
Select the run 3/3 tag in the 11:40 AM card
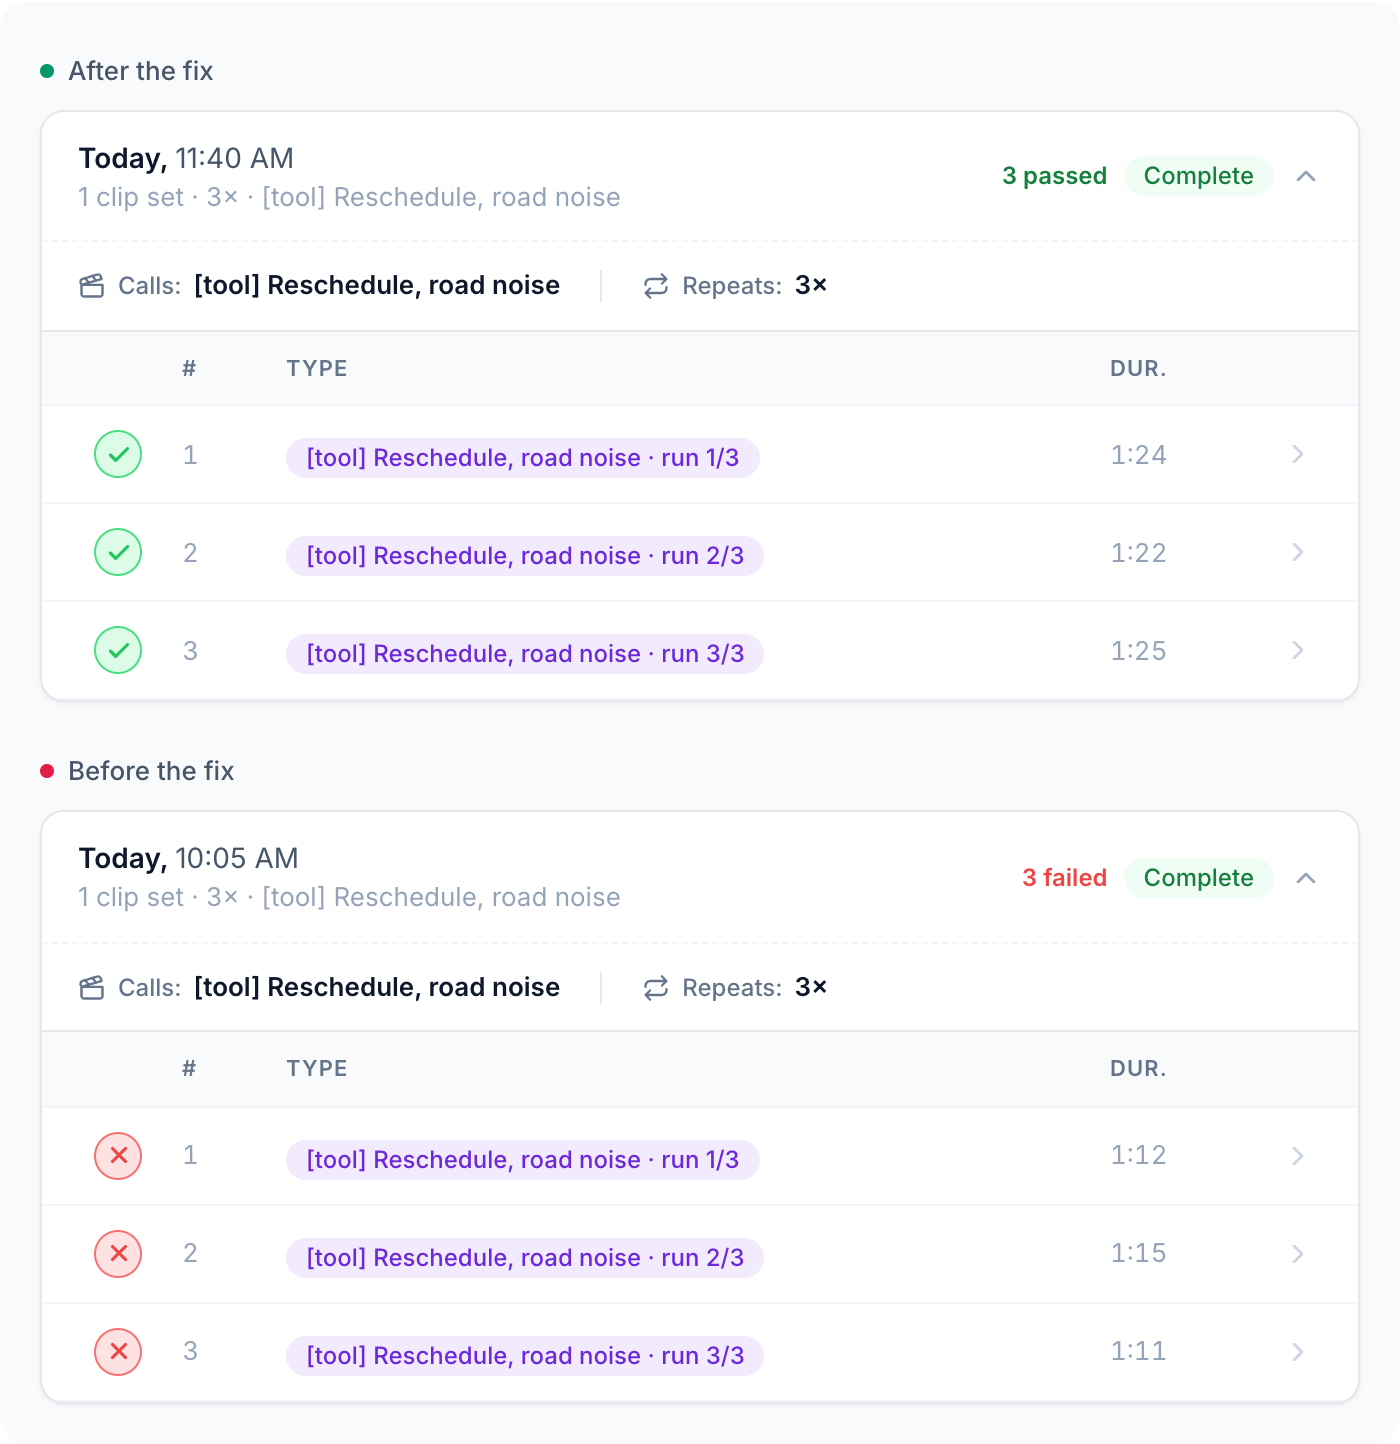pos(525,654)
